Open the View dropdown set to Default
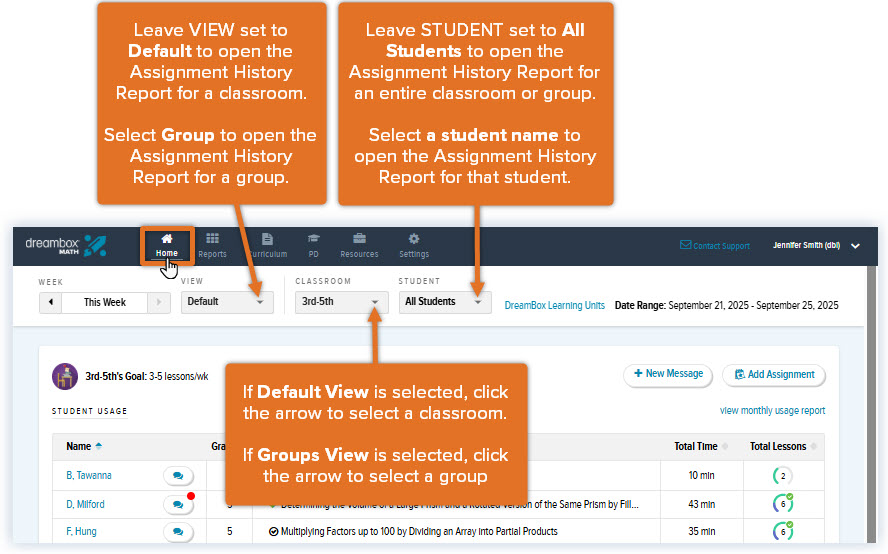The image size is (888, 554). coord(227,302)
